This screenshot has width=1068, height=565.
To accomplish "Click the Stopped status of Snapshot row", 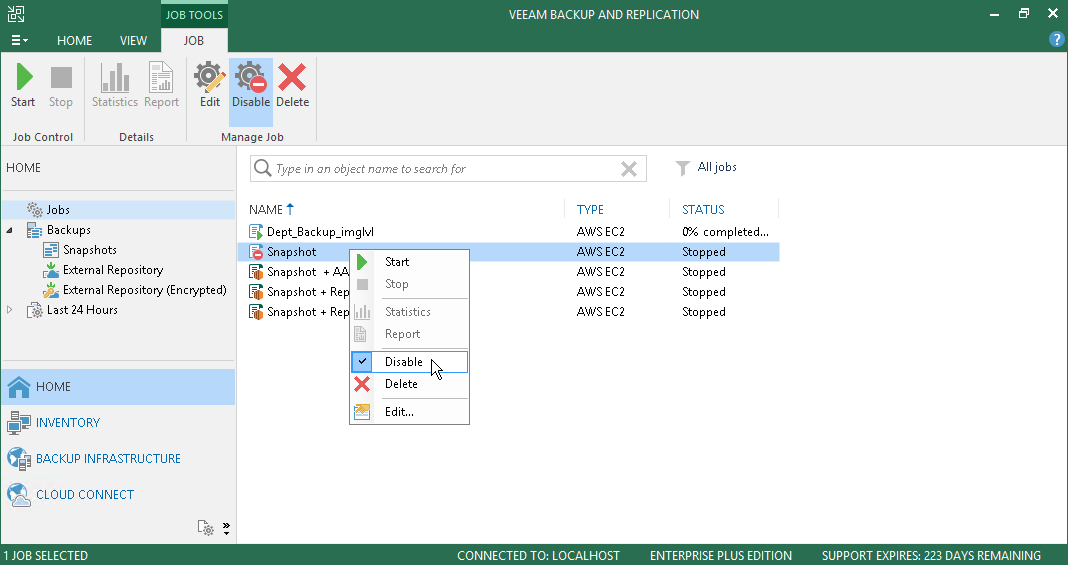I will (x=704, y=252).
